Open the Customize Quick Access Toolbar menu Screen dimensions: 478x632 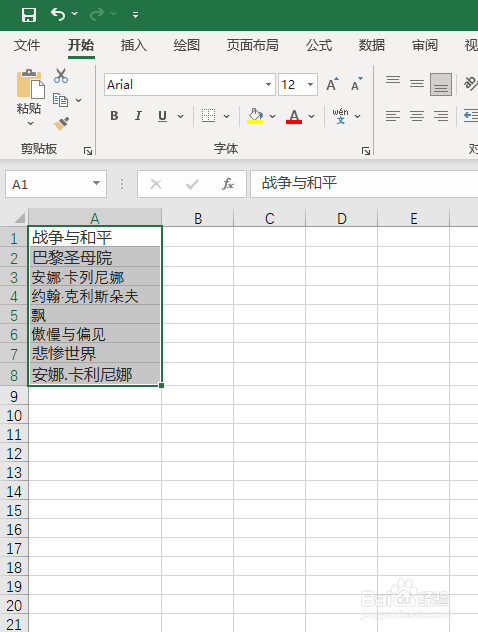pyautogui.click(x=135, y=15)
